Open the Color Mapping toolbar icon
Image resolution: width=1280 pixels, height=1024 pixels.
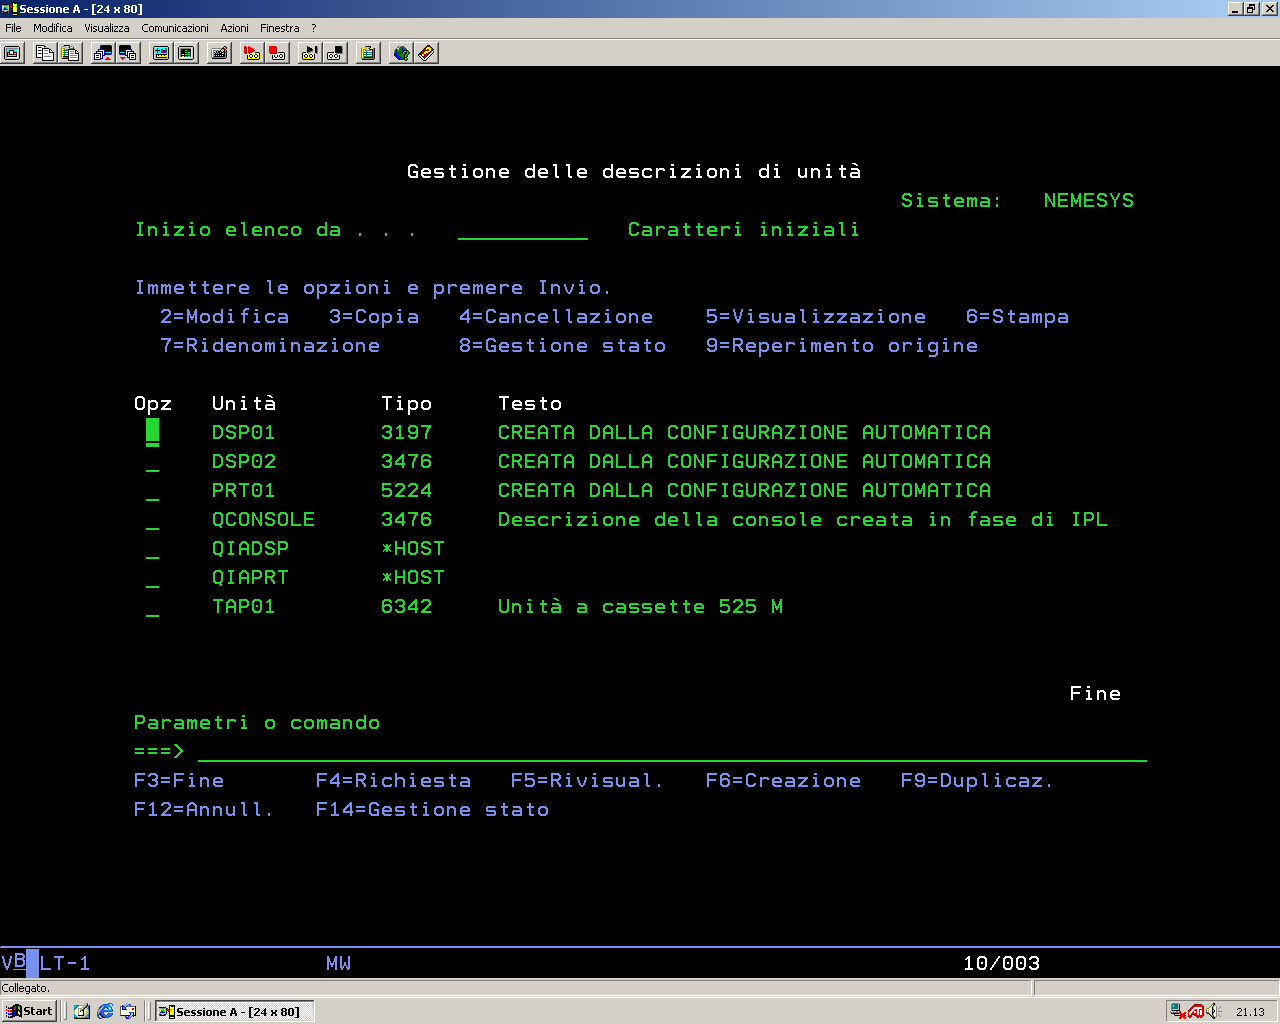tap(186, 53)
